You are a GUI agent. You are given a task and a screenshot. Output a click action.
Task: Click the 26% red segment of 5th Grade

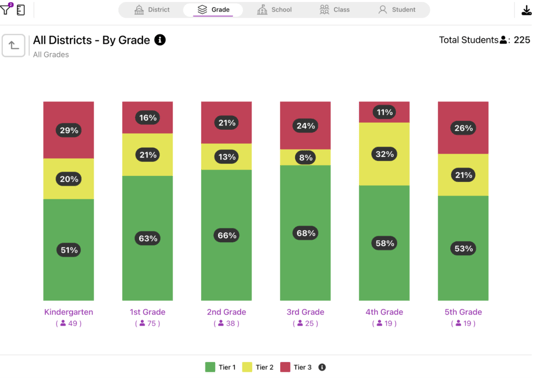[463, 128]
